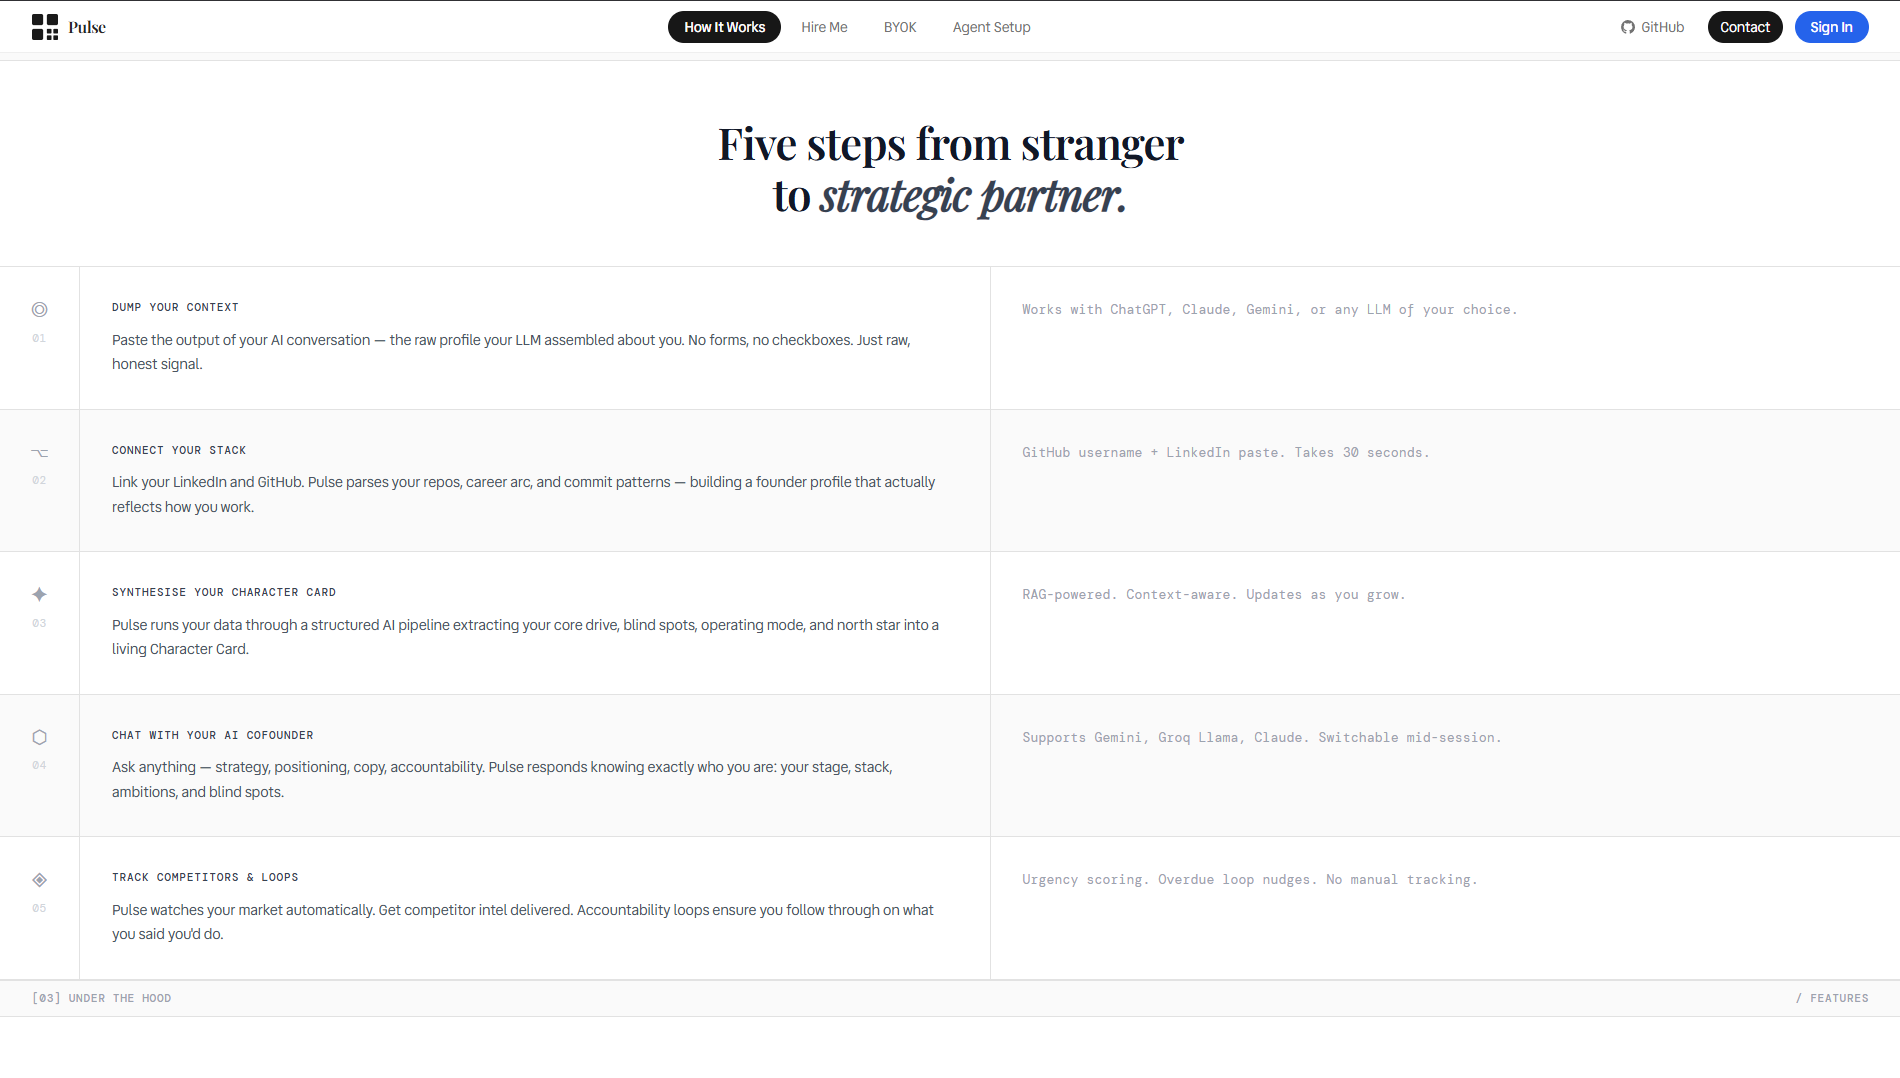This screenshot has width=1900, height=1078.
Task: Click the Pulse grid logo icon
Action: [x=45, y=27]
